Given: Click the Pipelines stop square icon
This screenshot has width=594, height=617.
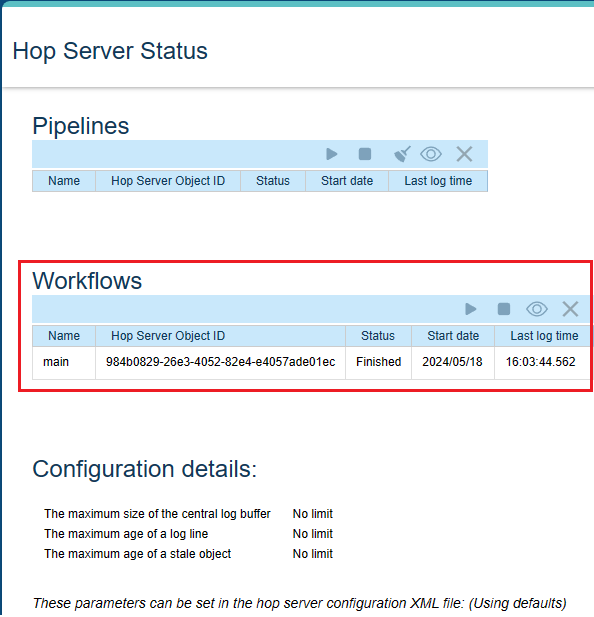Looking at the screenshot, I should [x=365, y=154].
